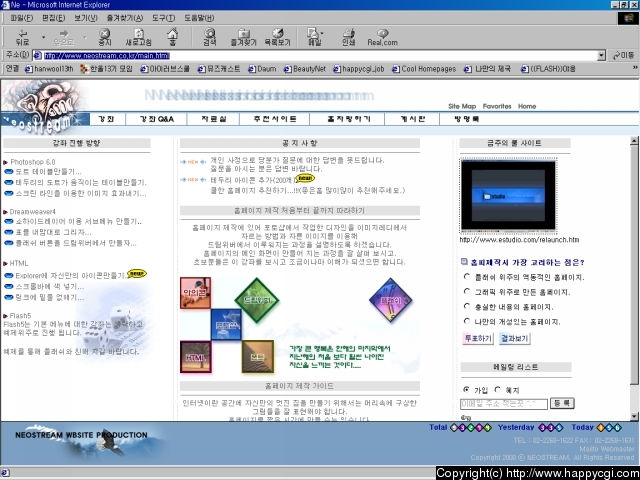The height and width of the screenshot is (480, 640).
Task: Open the Site Map link
Action: click(462, 106)
